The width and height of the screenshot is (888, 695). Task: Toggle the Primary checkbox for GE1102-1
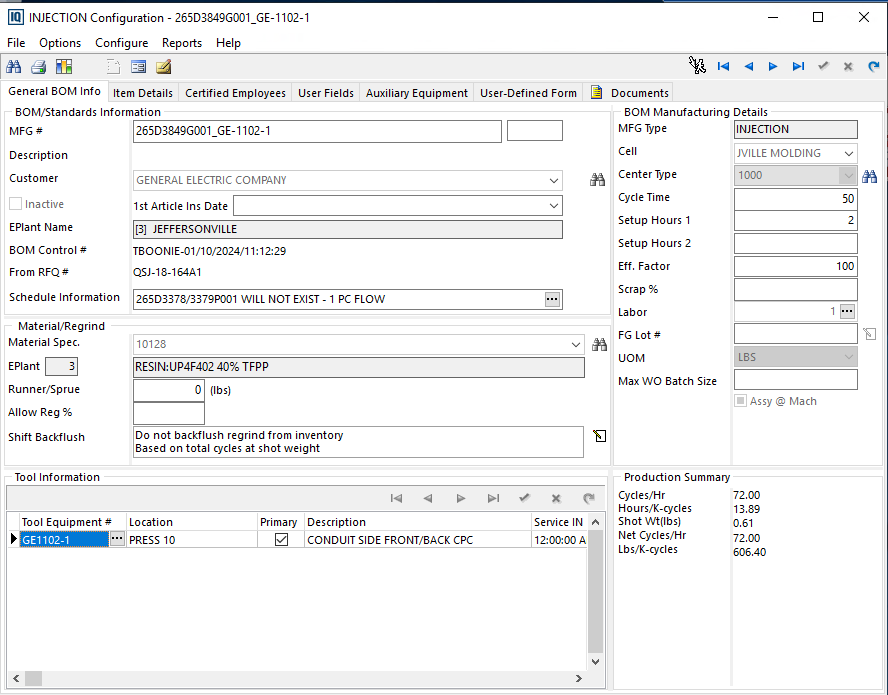[281, 539]
